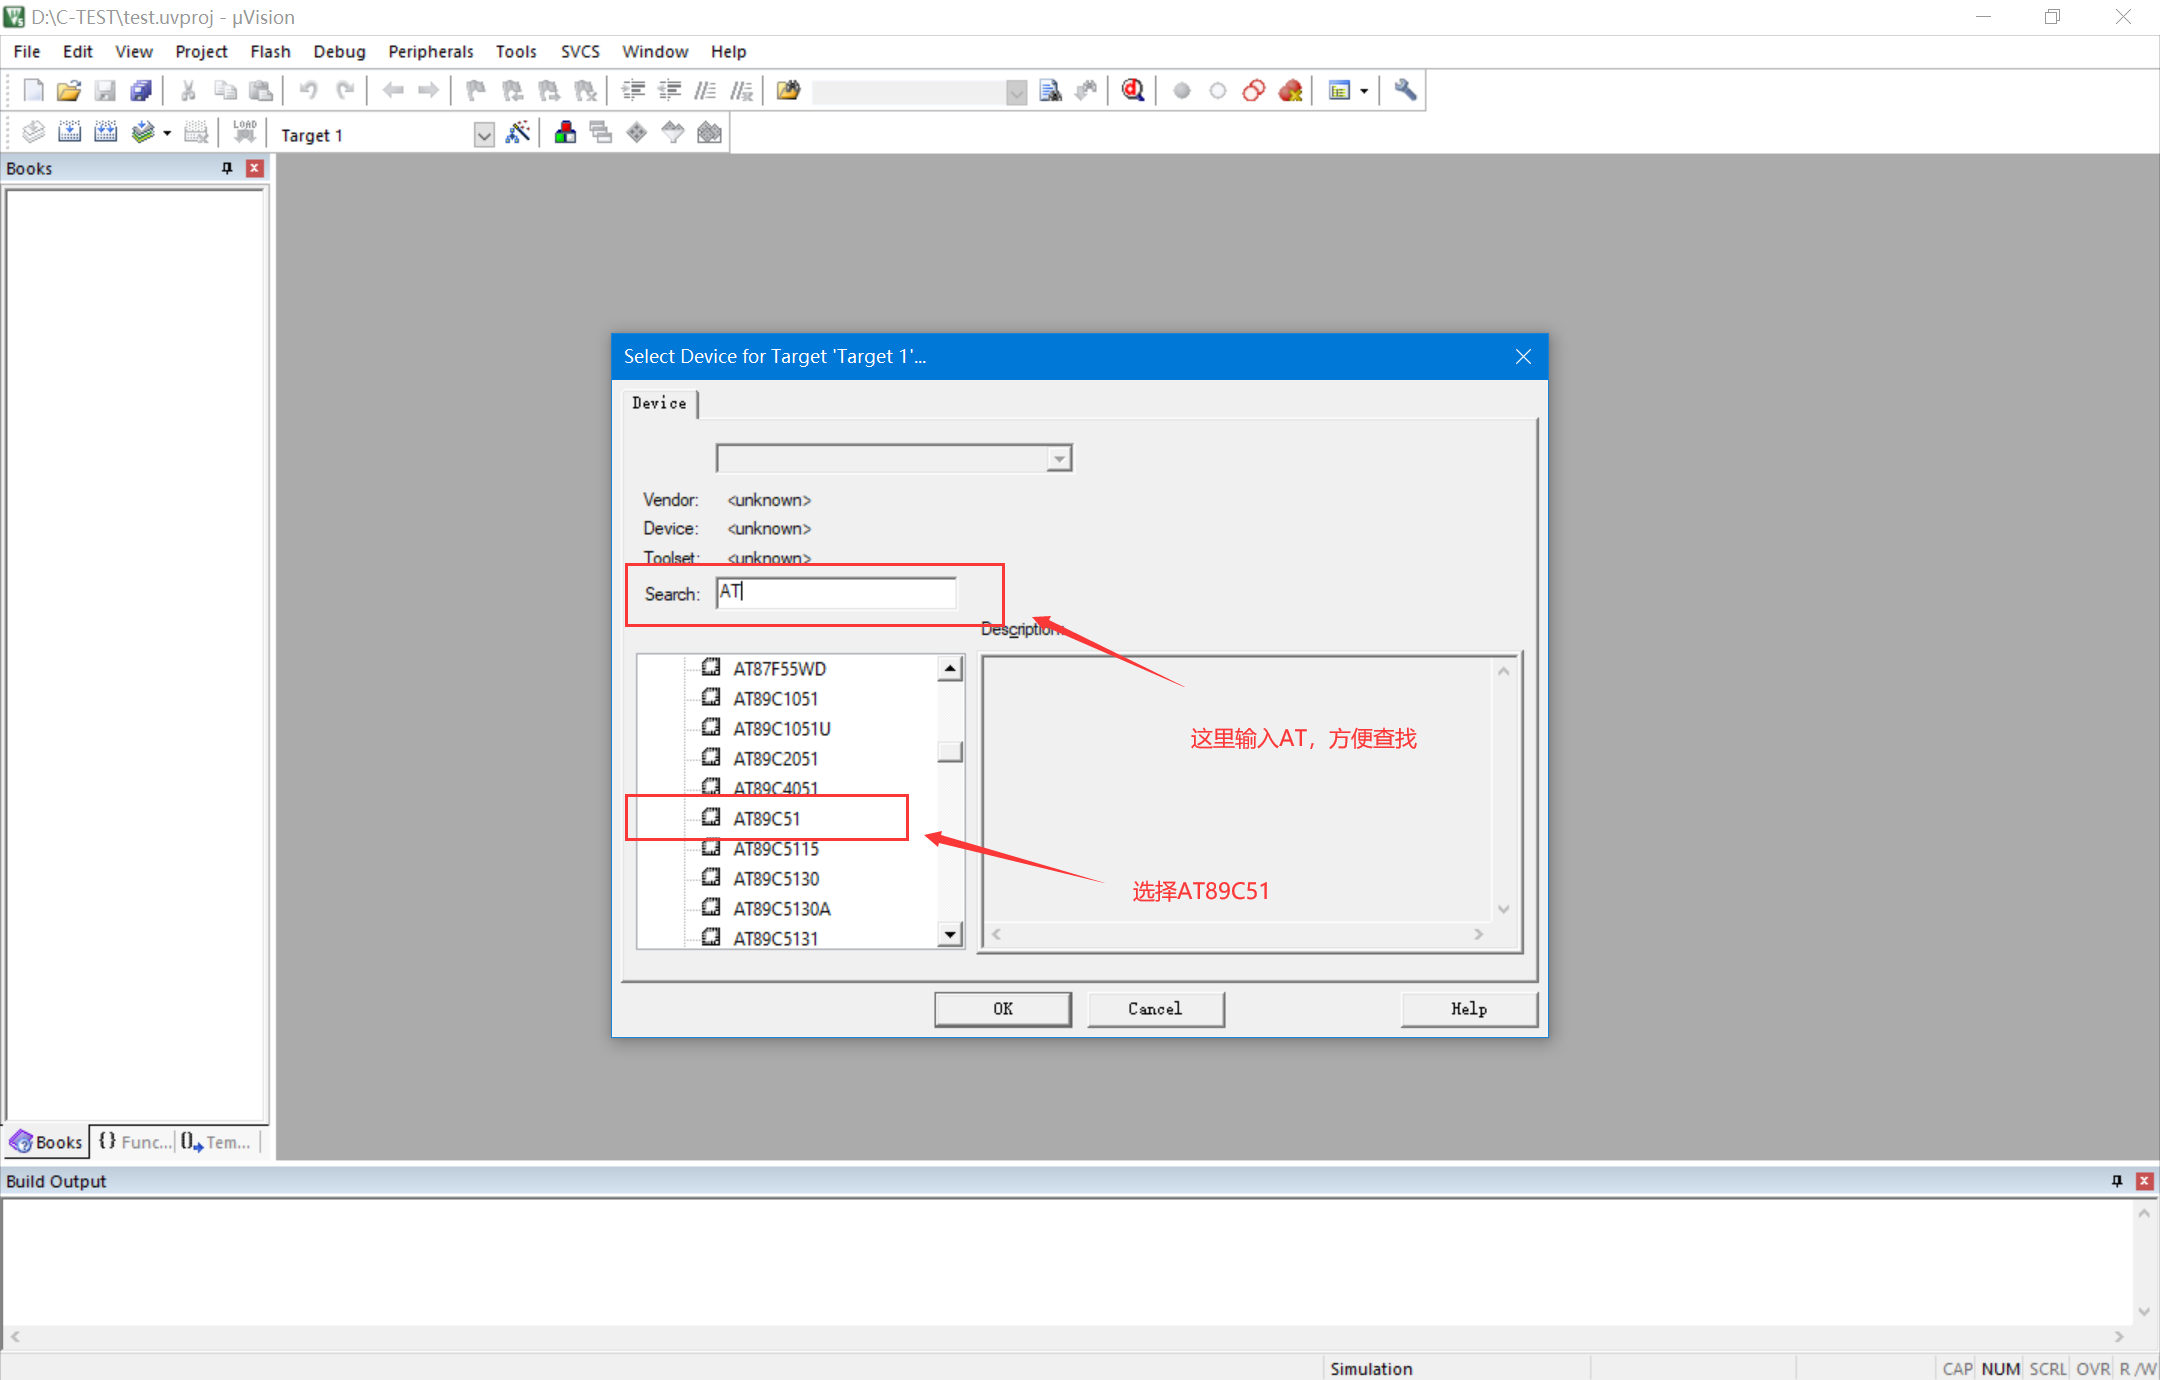Open Manage Project Items colored blocks icon

565,133
